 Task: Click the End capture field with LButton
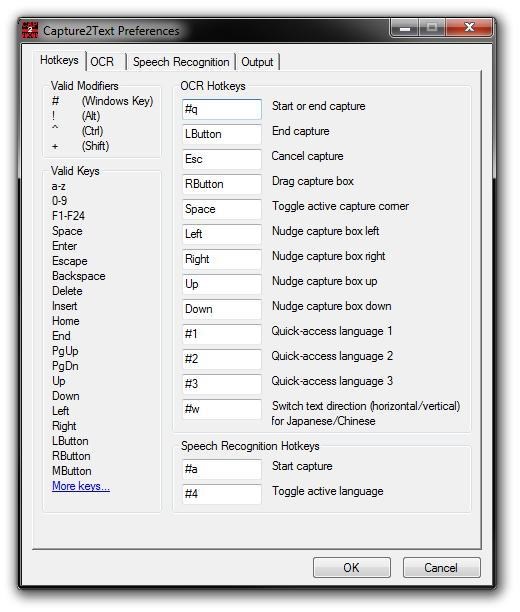(x=222, y=134)
